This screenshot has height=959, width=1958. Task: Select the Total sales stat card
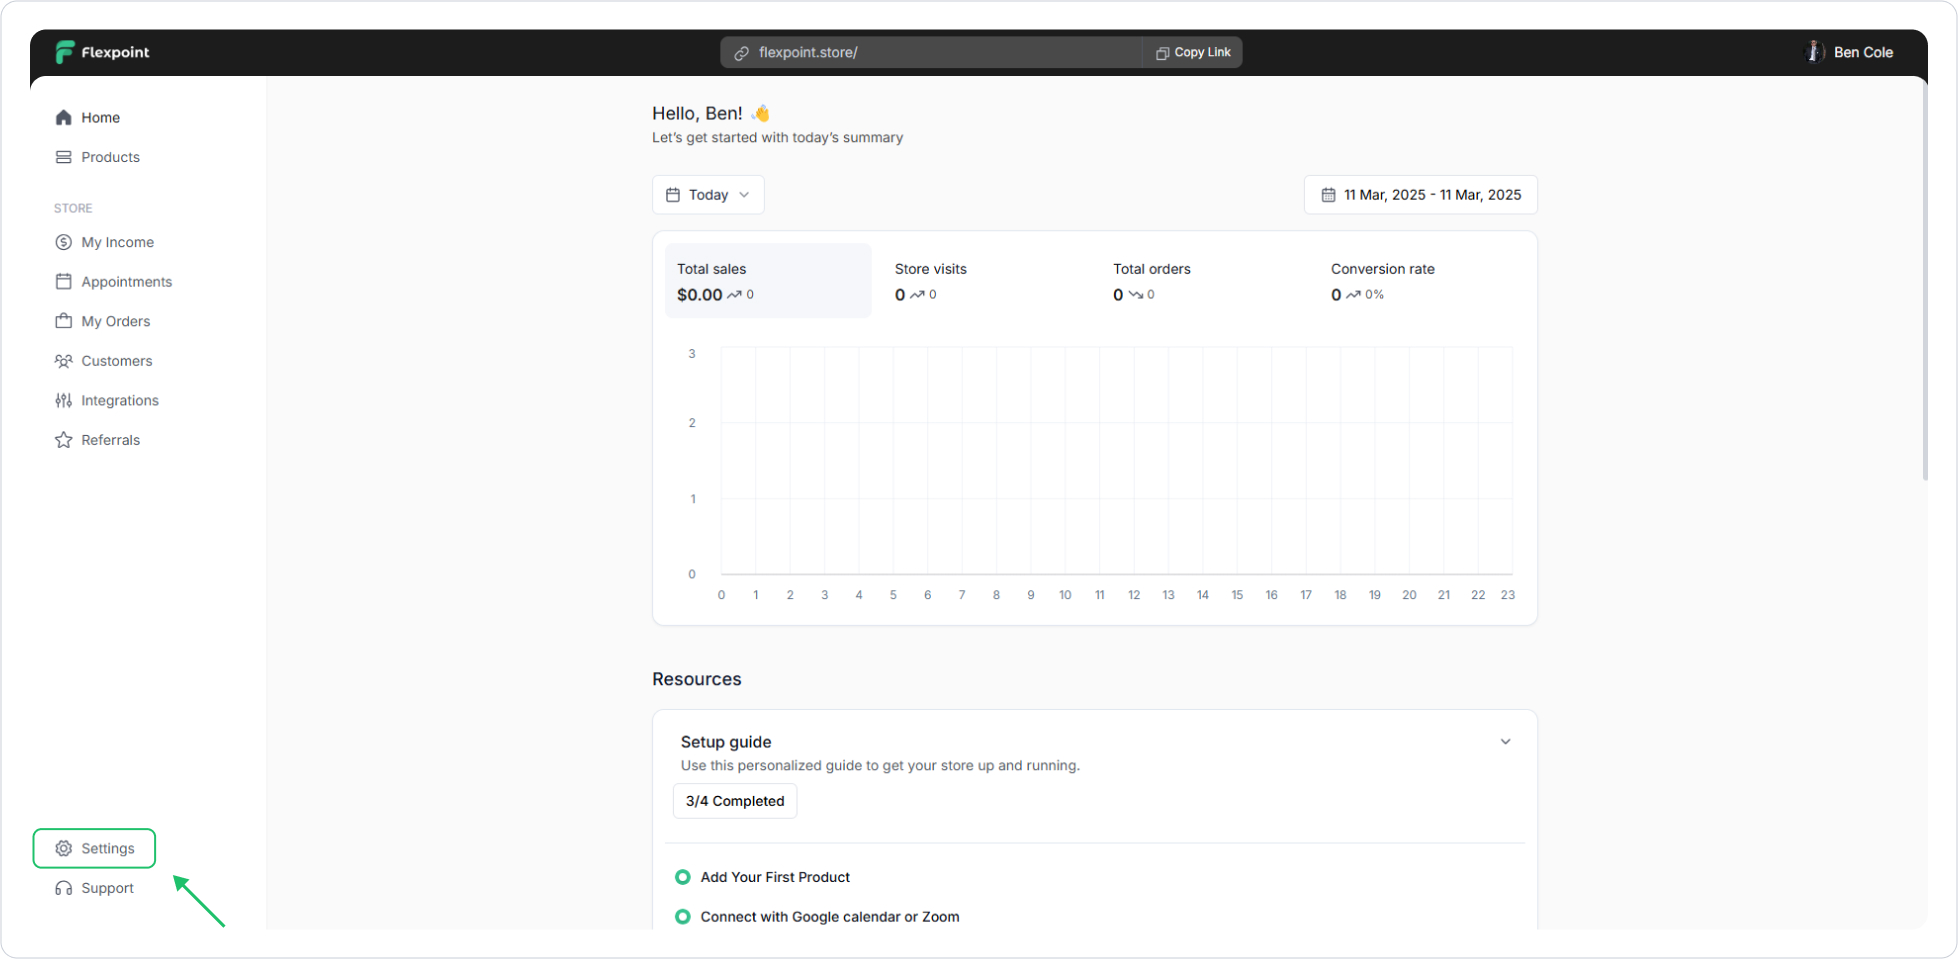click(x=768, y=281)
